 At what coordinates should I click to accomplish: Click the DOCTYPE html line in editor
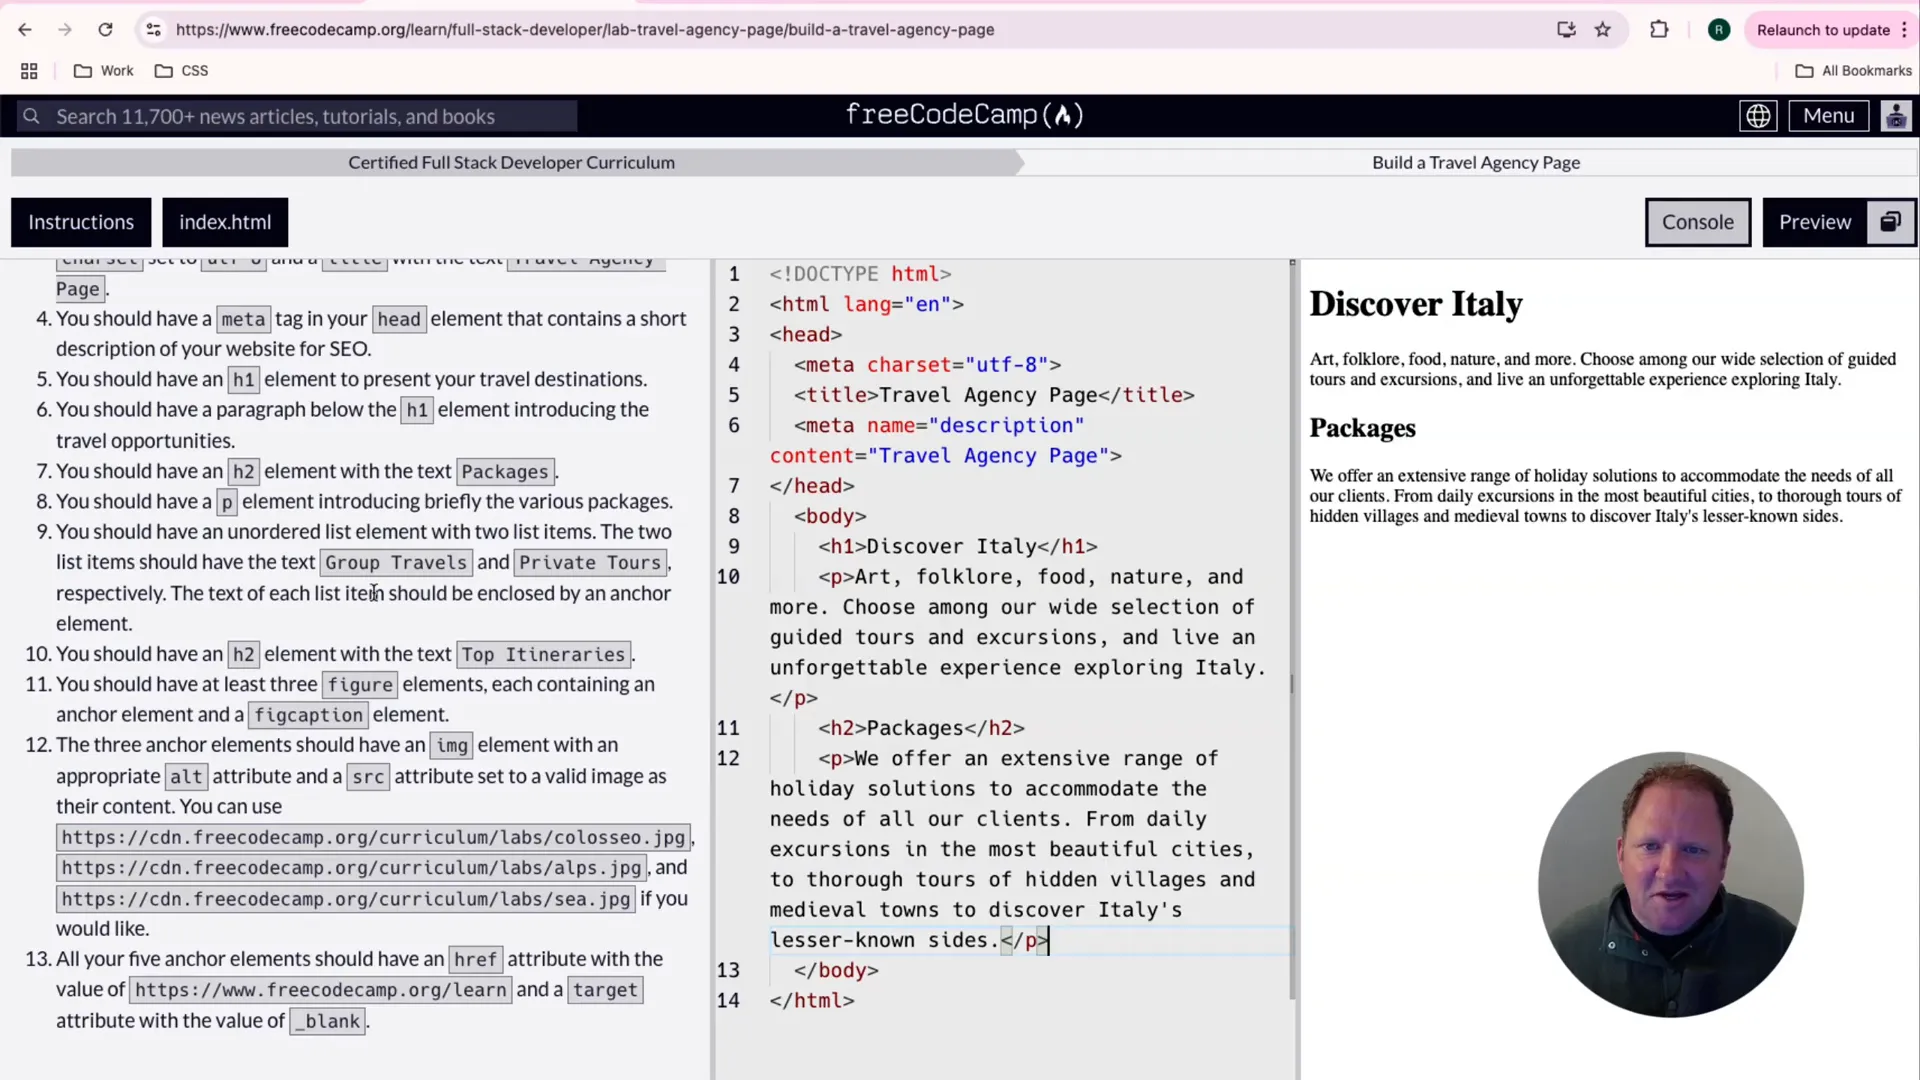point(860,274)
